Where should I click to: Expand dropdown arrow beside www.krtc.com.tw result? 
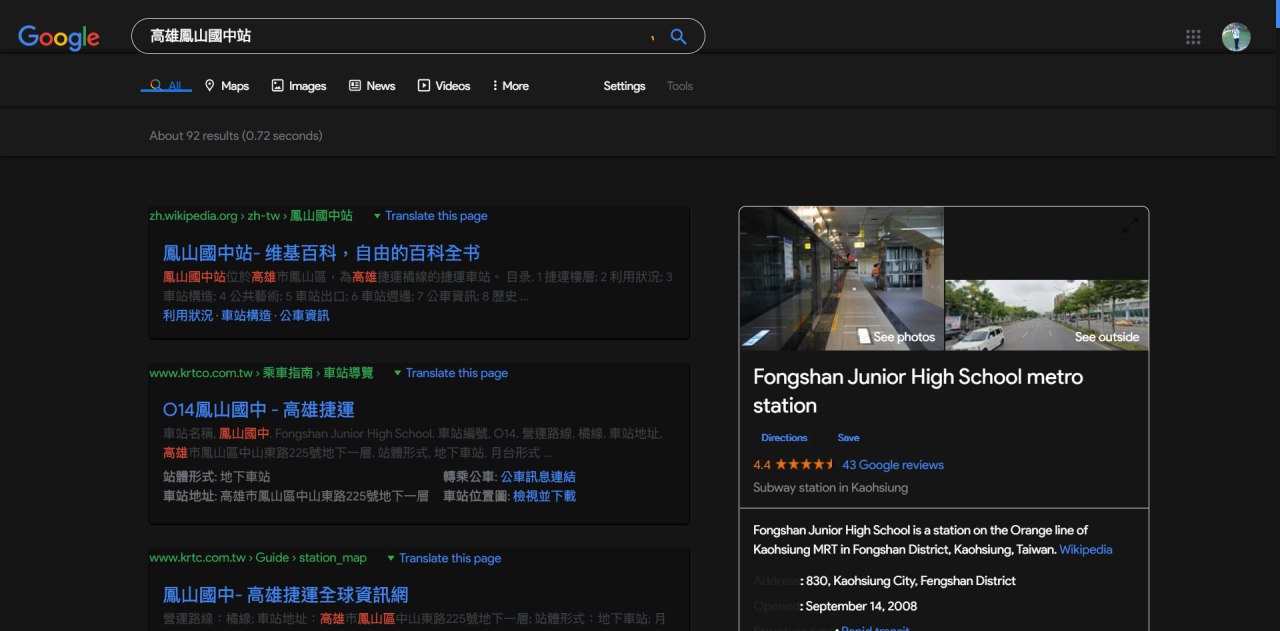391,558
